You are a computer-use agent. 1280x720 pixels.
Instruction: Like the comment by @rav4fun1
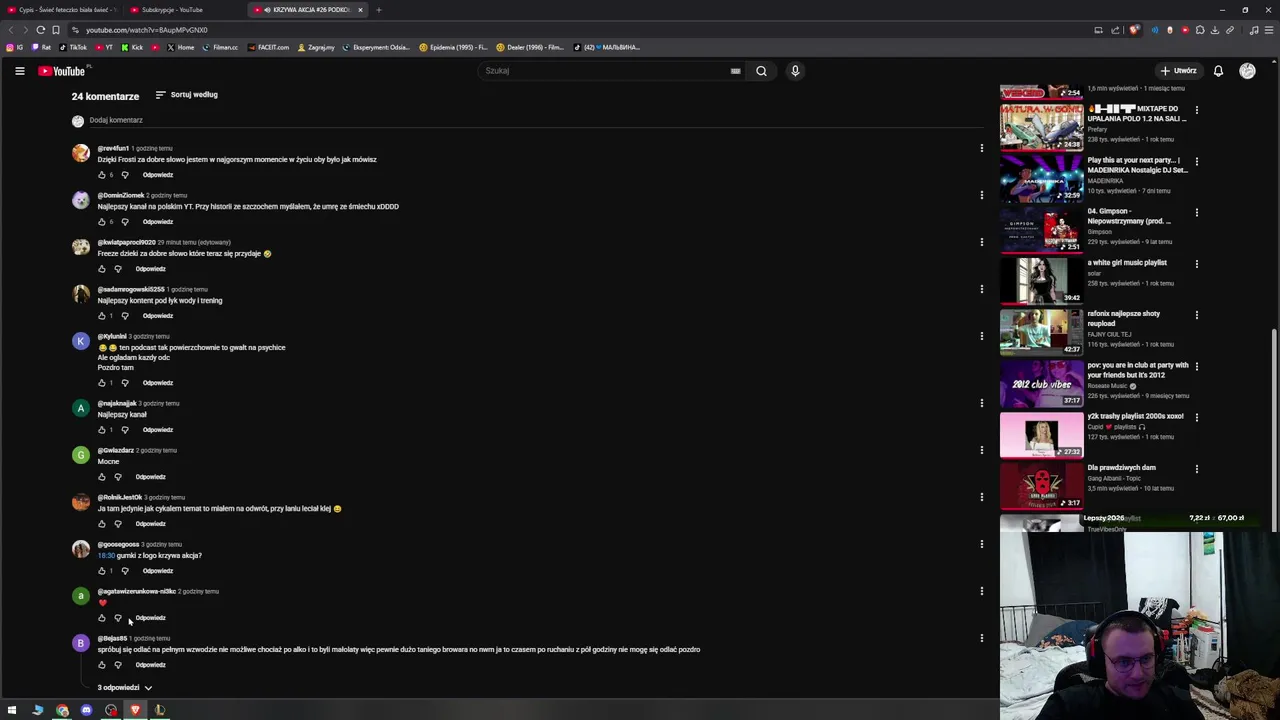pyautogui.click(x=101, y=175)
